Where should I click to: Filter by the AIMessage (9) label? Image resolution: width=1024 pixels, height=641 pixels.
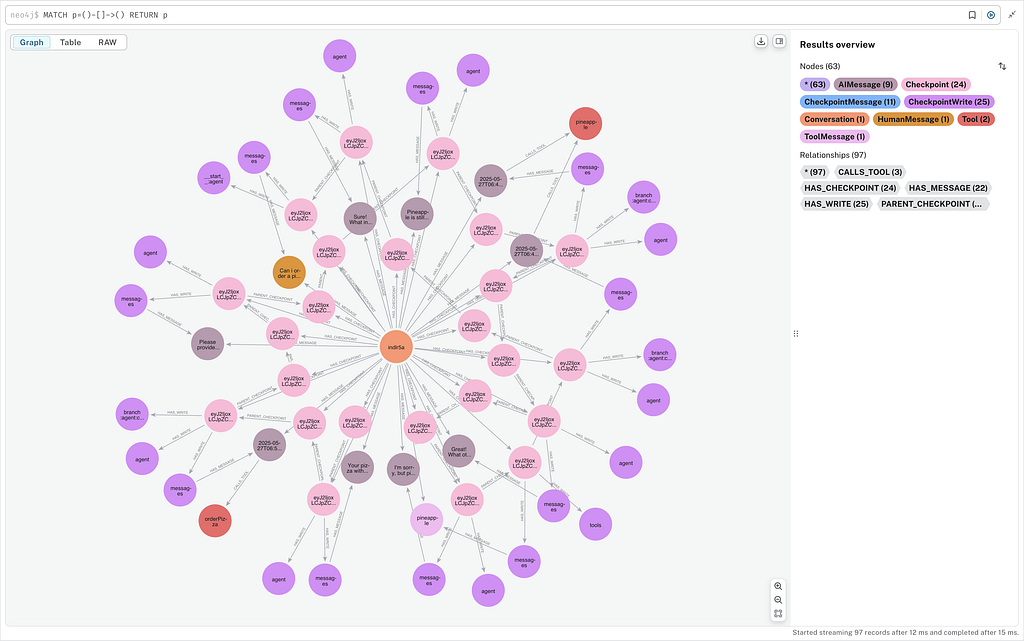[x=866, y=85]
